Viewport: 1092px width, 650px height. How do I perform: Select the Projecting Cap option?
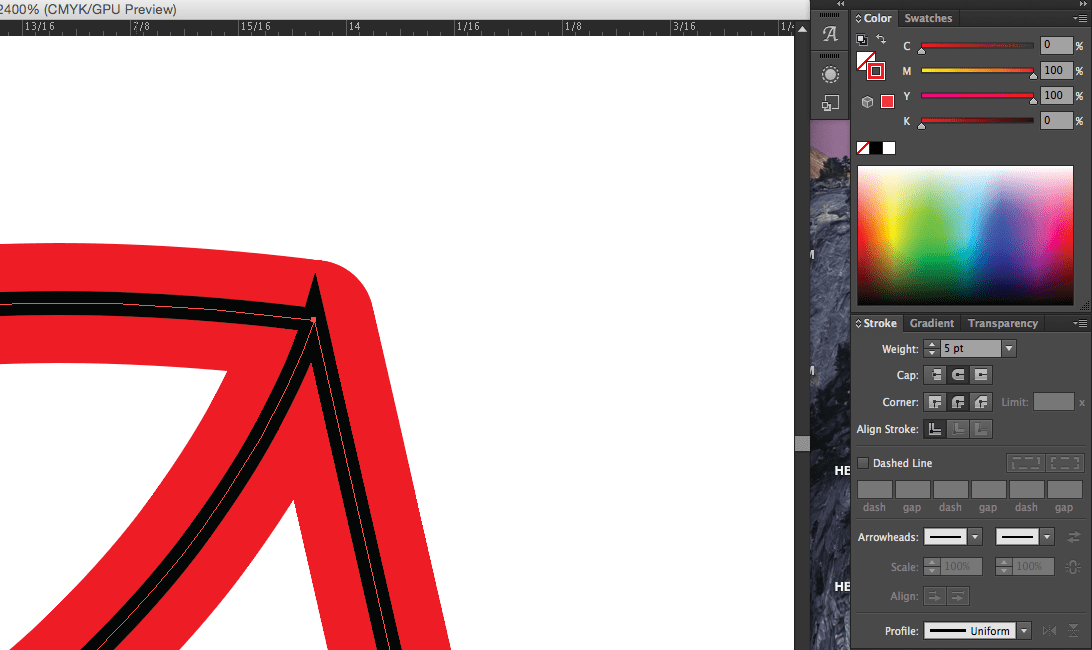(x=980, y=375)
